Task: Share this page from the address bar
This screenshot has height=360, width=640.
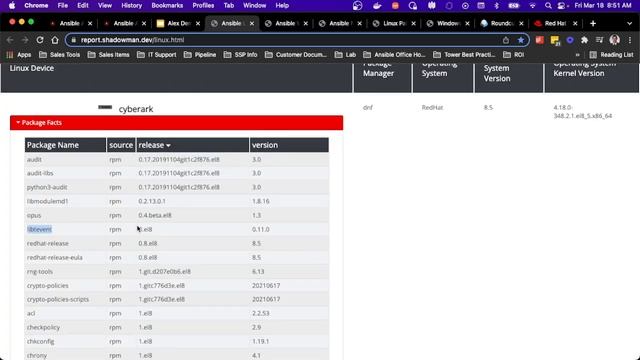Action: (x=506, y=40)
